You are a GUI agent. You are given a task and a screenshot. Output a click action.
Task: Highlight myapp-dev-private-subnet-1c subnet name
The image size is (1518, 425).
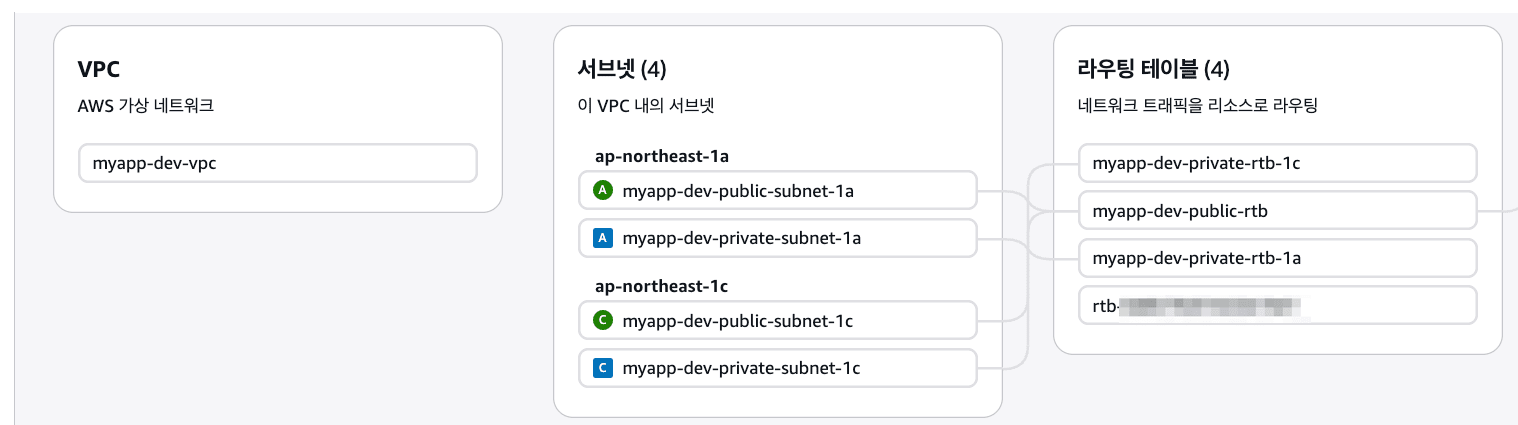(741, 368)
